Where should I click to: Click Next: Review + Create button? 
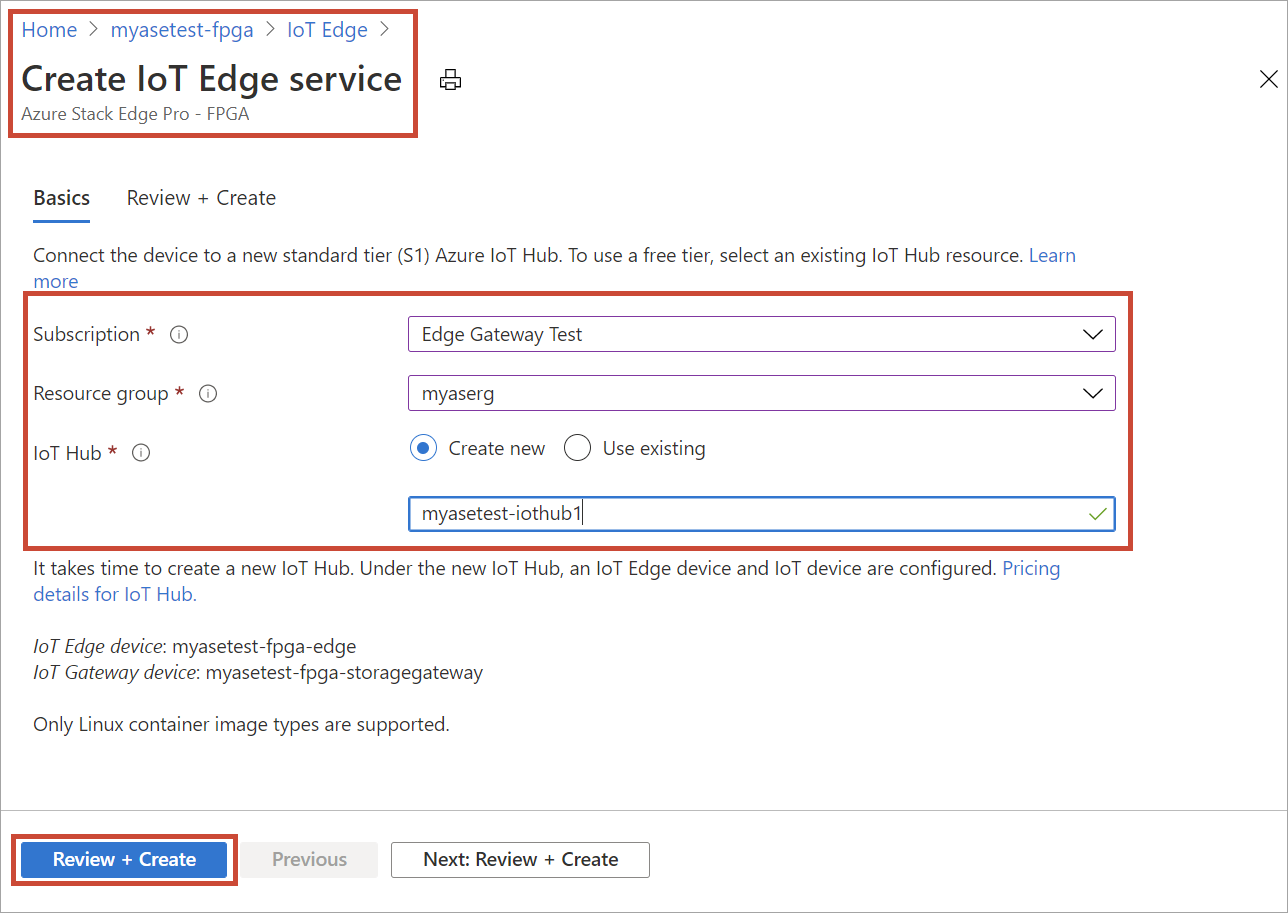[520, 859]
